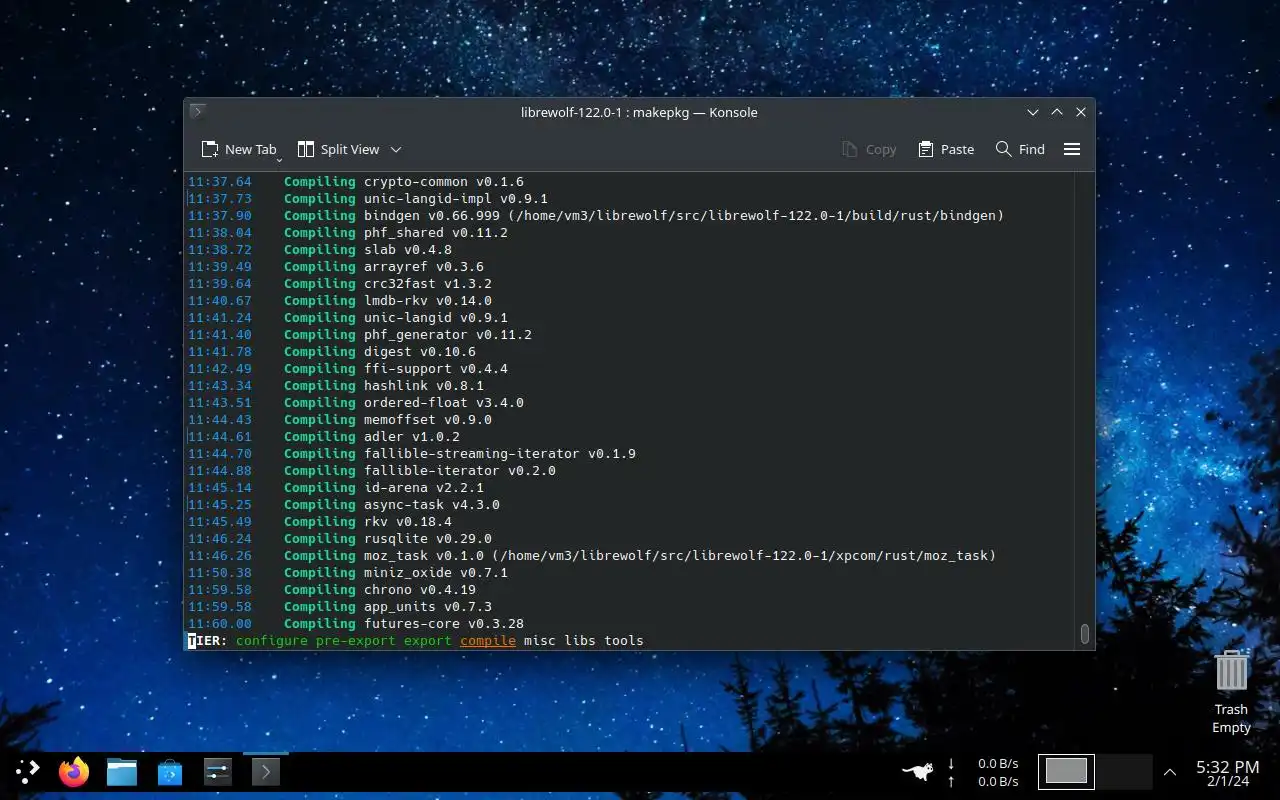
Task: Click the 'rusqlite v0.29.0' line
Action: coord(428,539)
